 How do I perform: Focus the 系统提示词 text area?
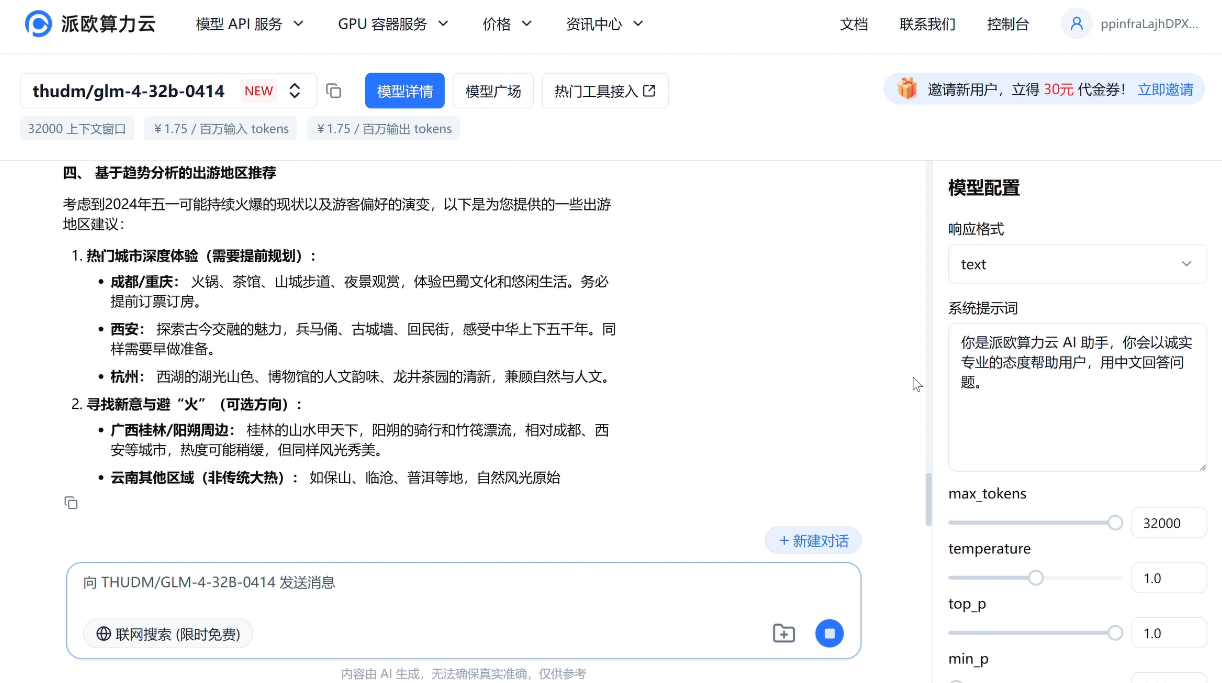pos(1077,397)
